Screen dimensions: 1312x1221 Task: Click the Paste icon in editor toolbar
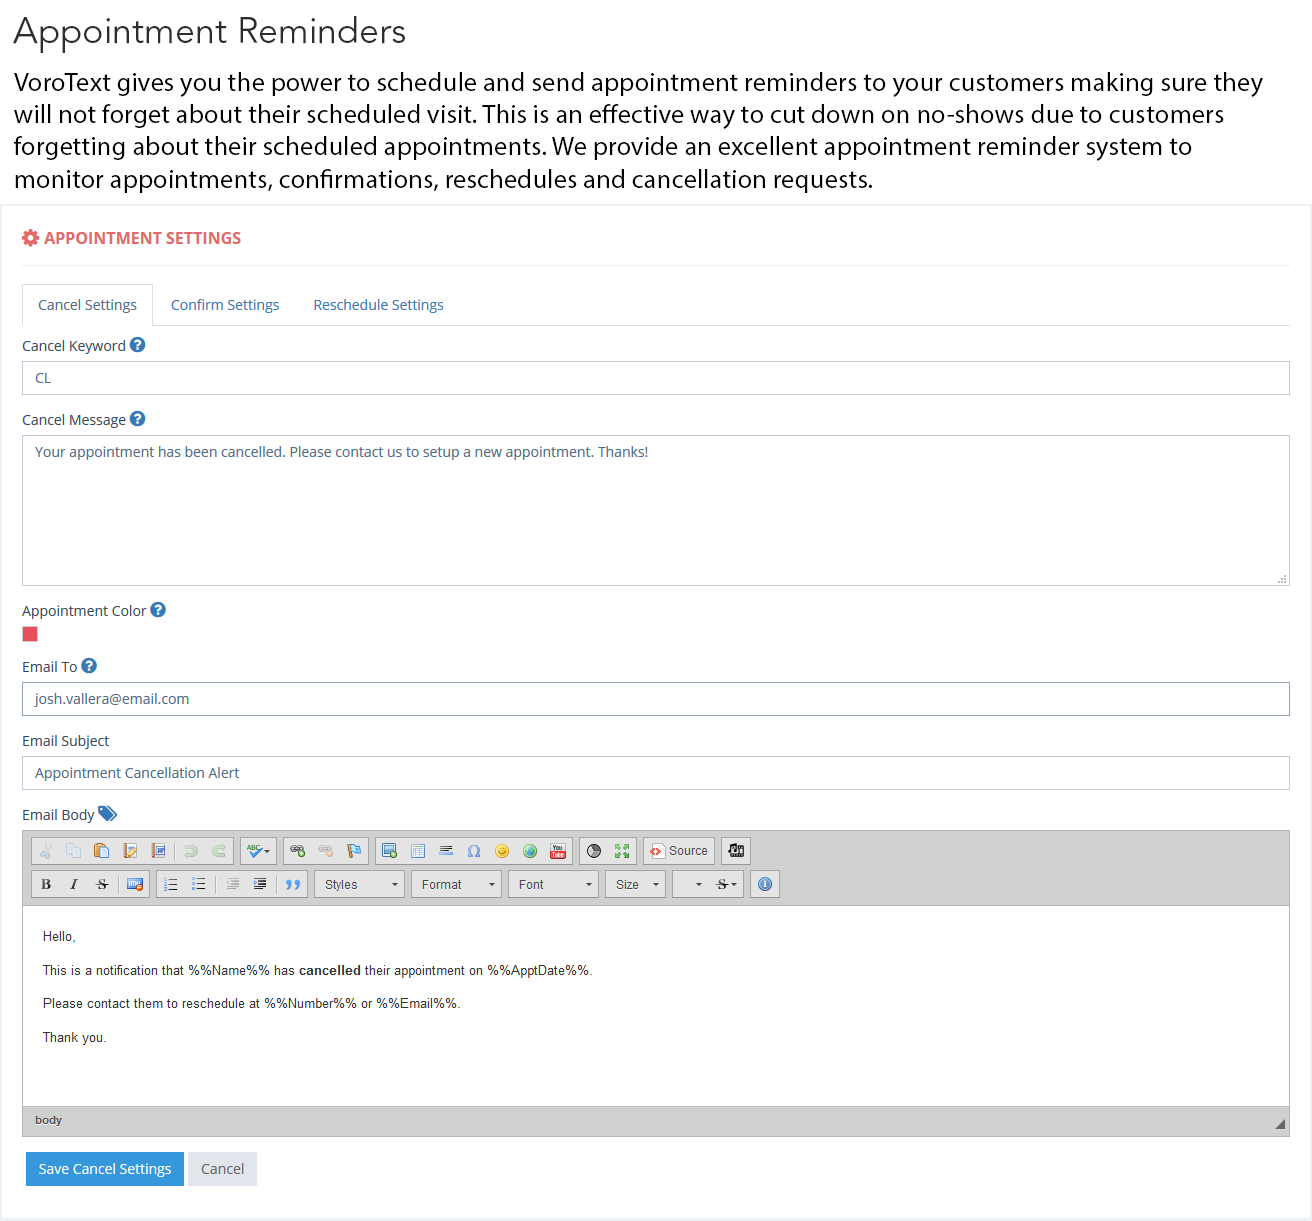pos(101,851)
